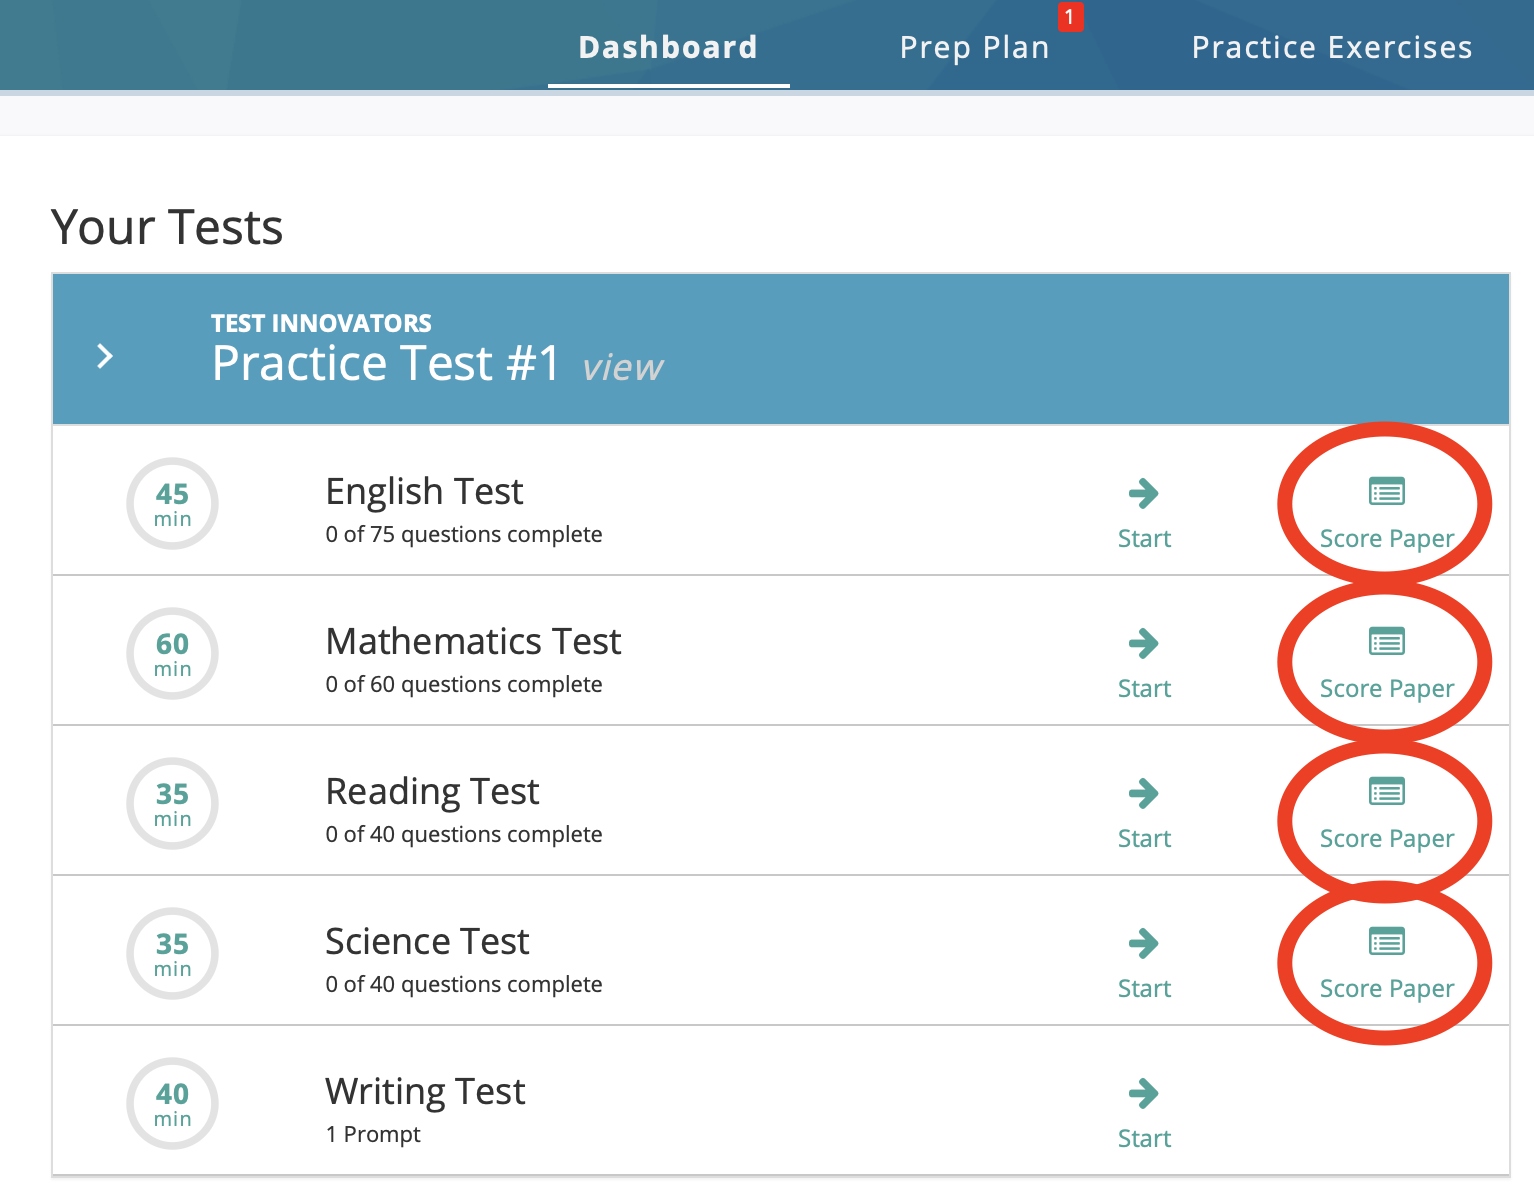Go to the Practice Exercises tab

1331,47
